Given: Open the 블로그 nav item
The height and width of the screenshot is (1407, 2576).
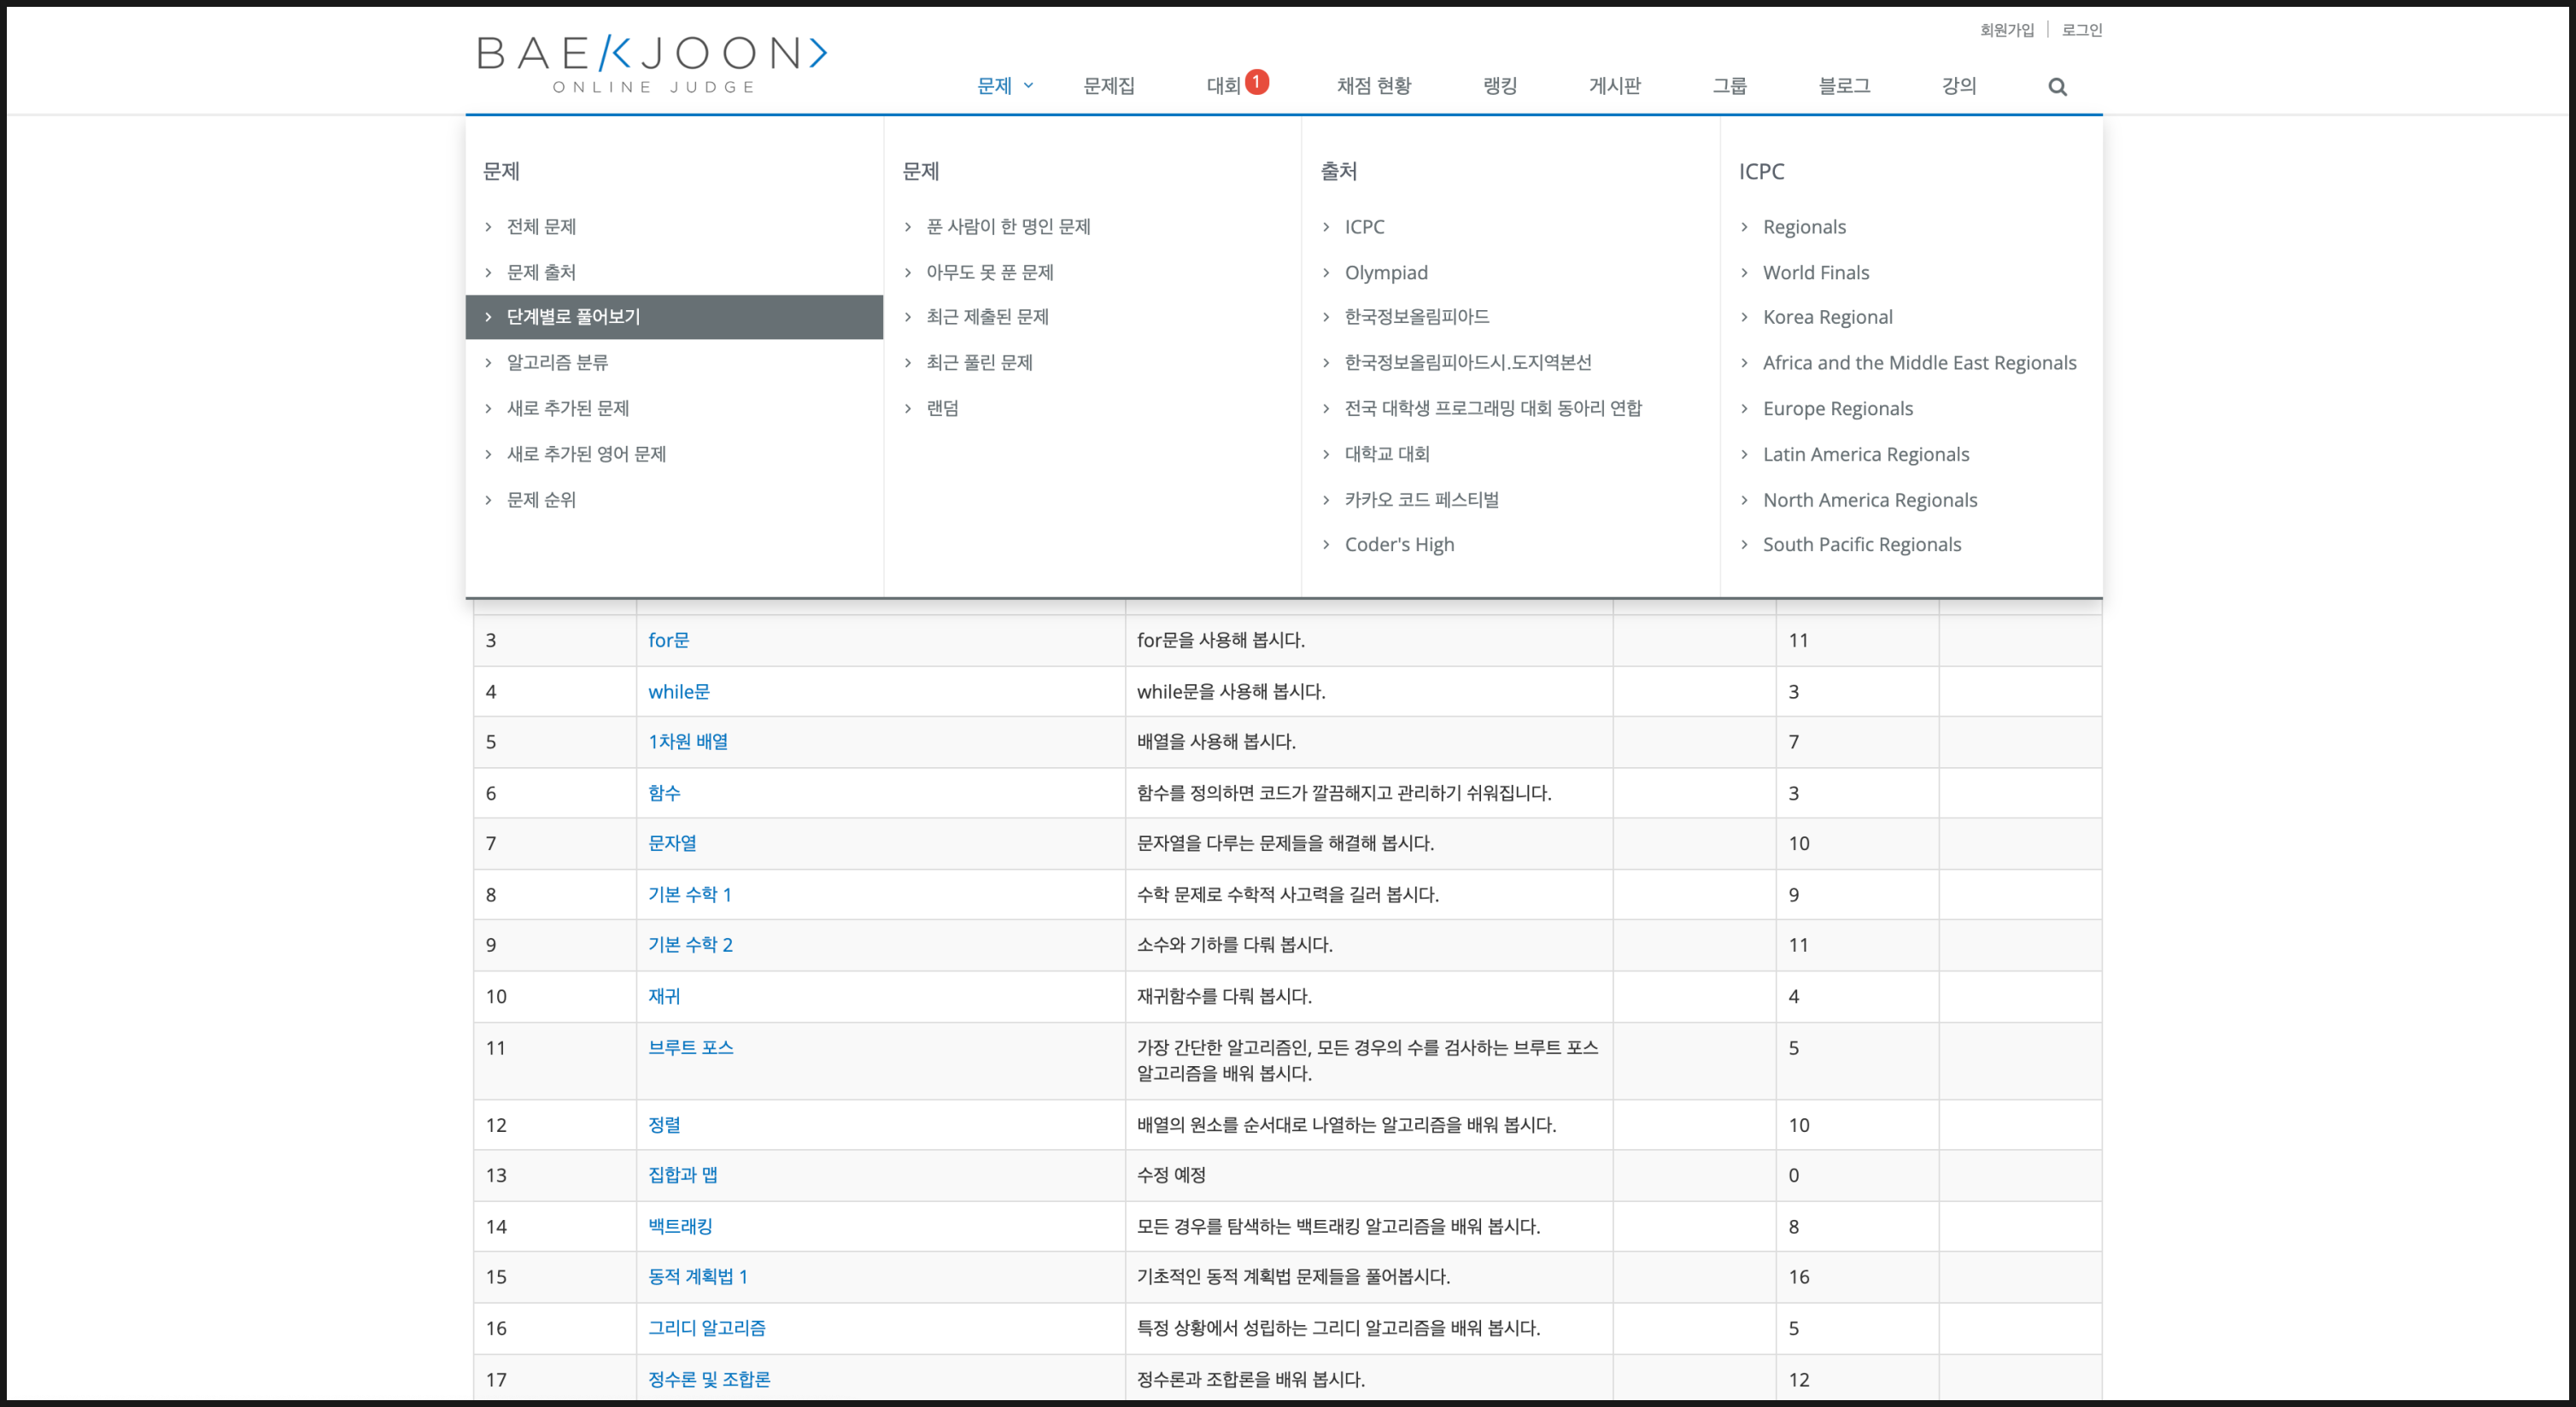Looking at the screenshot, I should point(1844,86).
